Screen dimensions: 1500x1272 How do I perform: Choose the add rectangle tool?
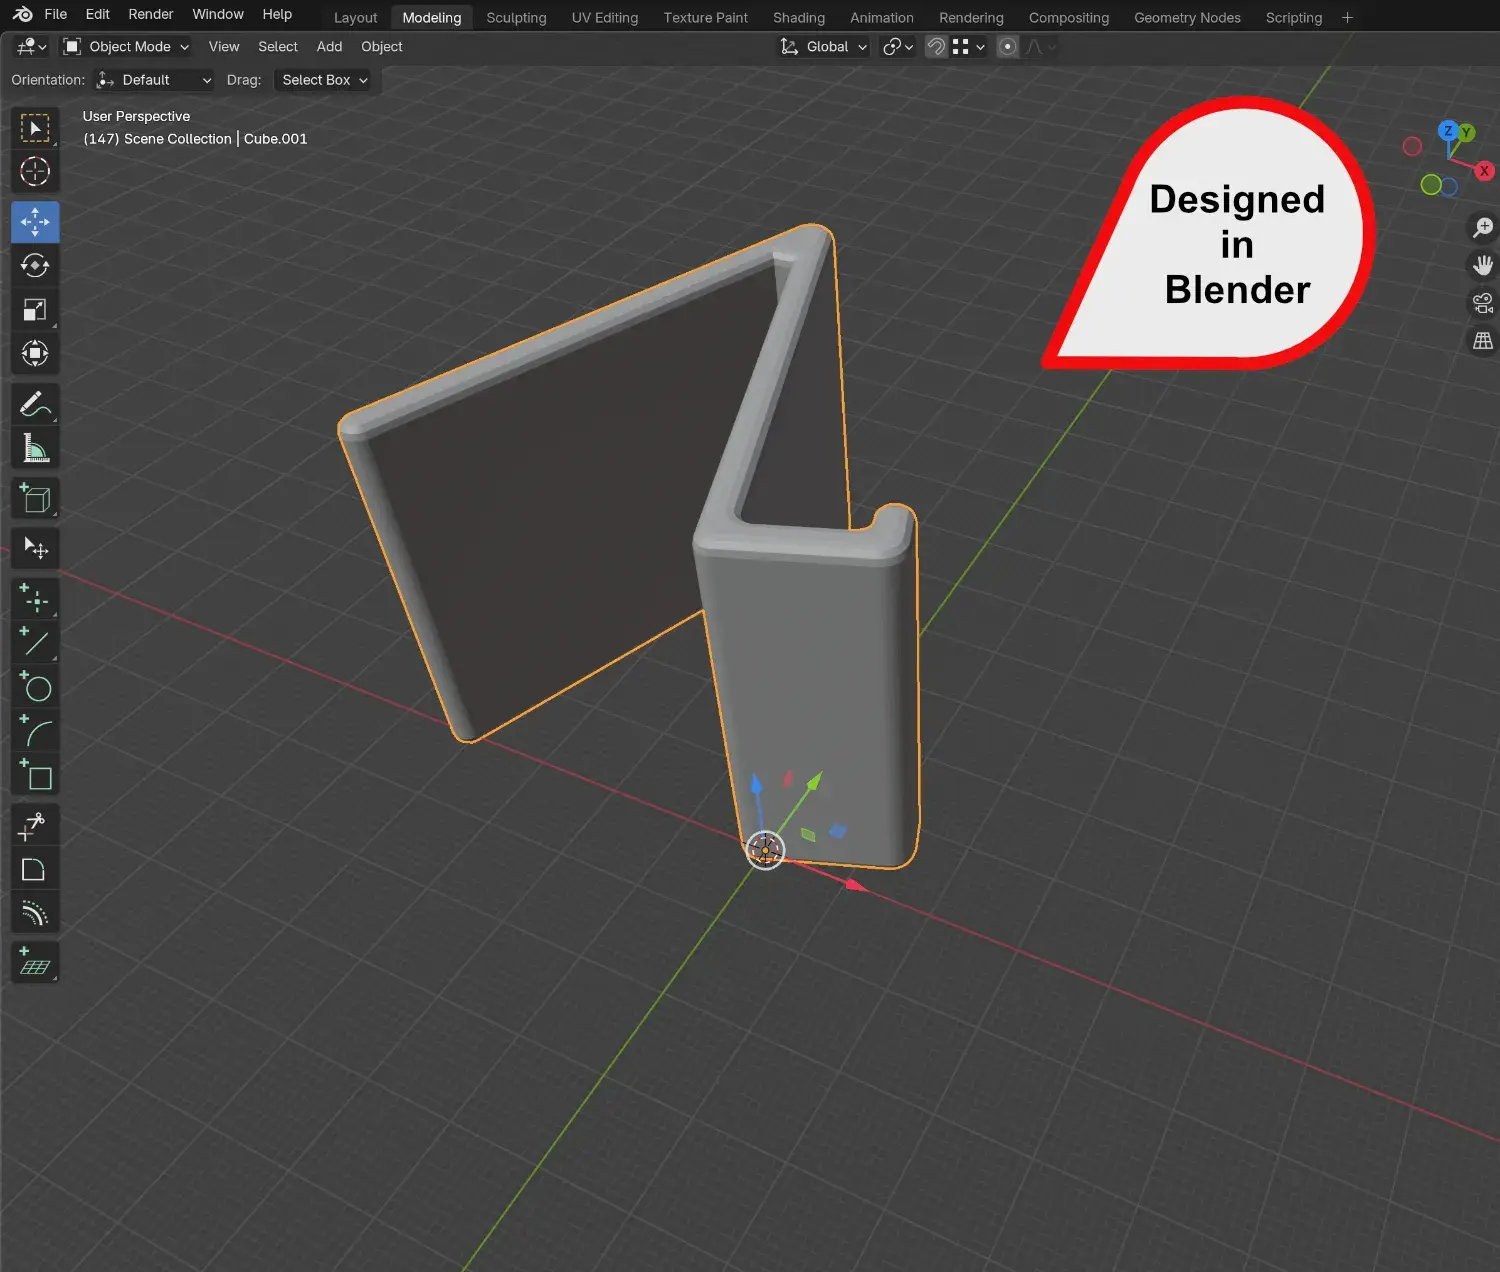coord(35,775)
